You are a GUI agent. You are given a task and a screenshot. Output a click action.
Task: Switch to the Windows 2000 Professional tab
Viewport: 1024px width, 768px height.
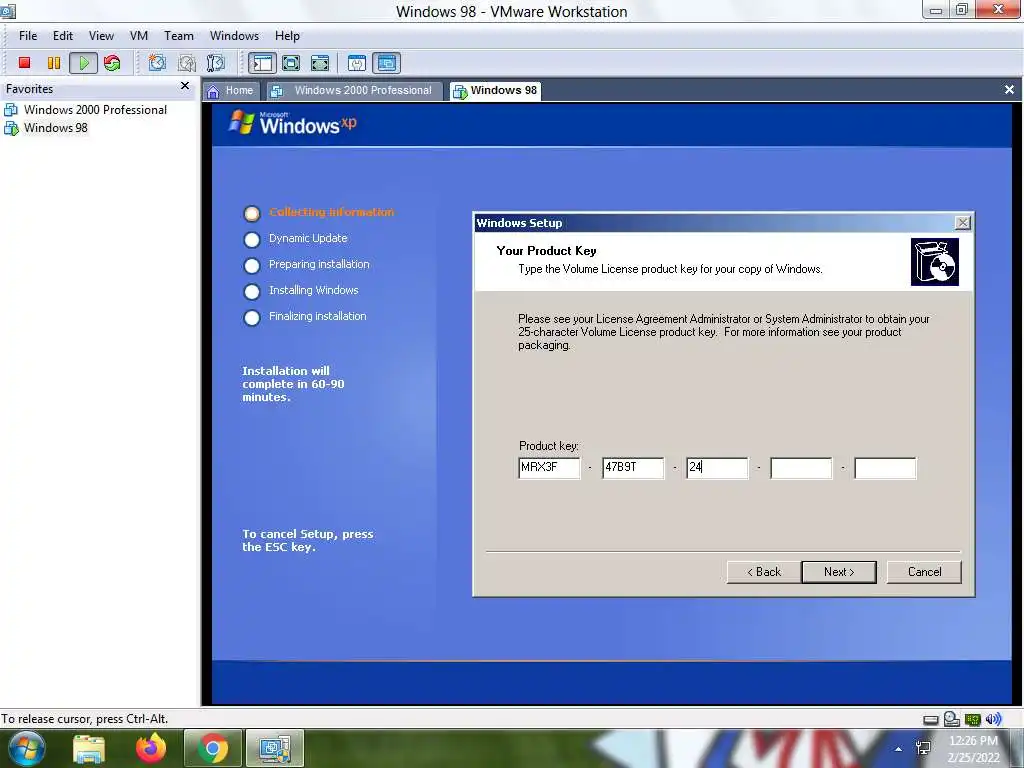[x=353, y=91]
